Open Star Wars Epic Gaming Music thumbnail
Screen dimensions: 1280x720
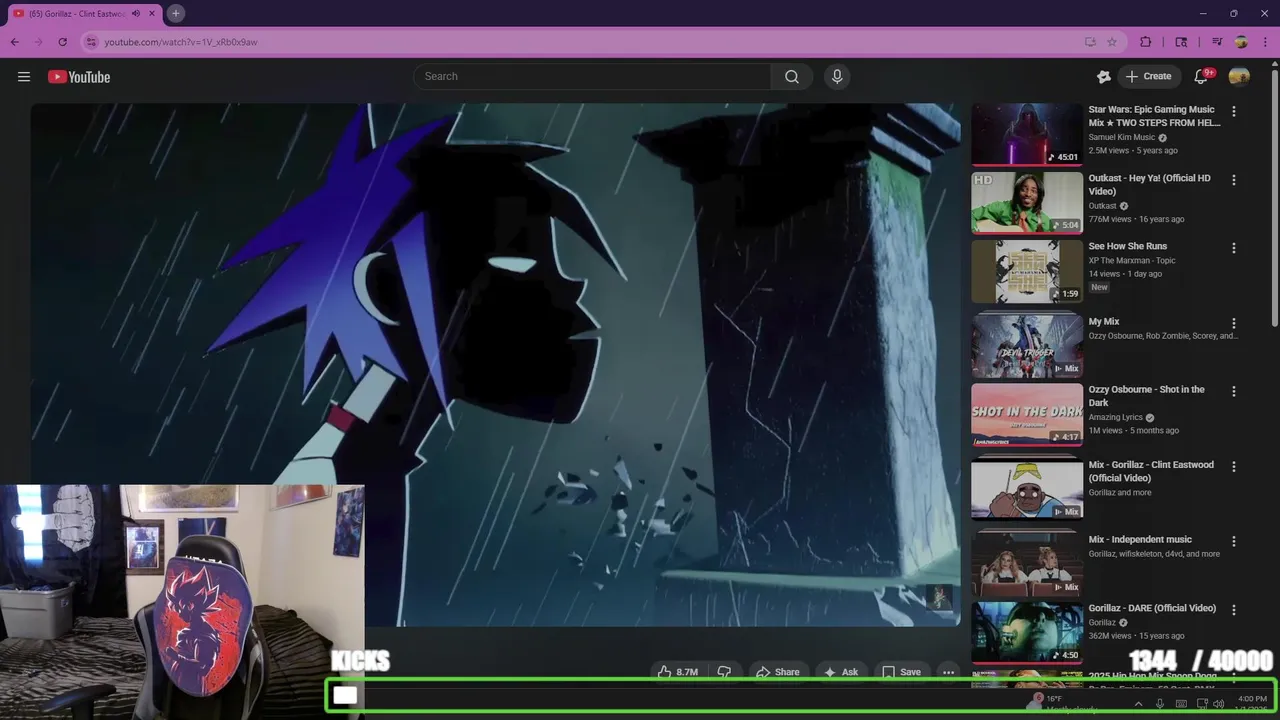point(1027,134)
